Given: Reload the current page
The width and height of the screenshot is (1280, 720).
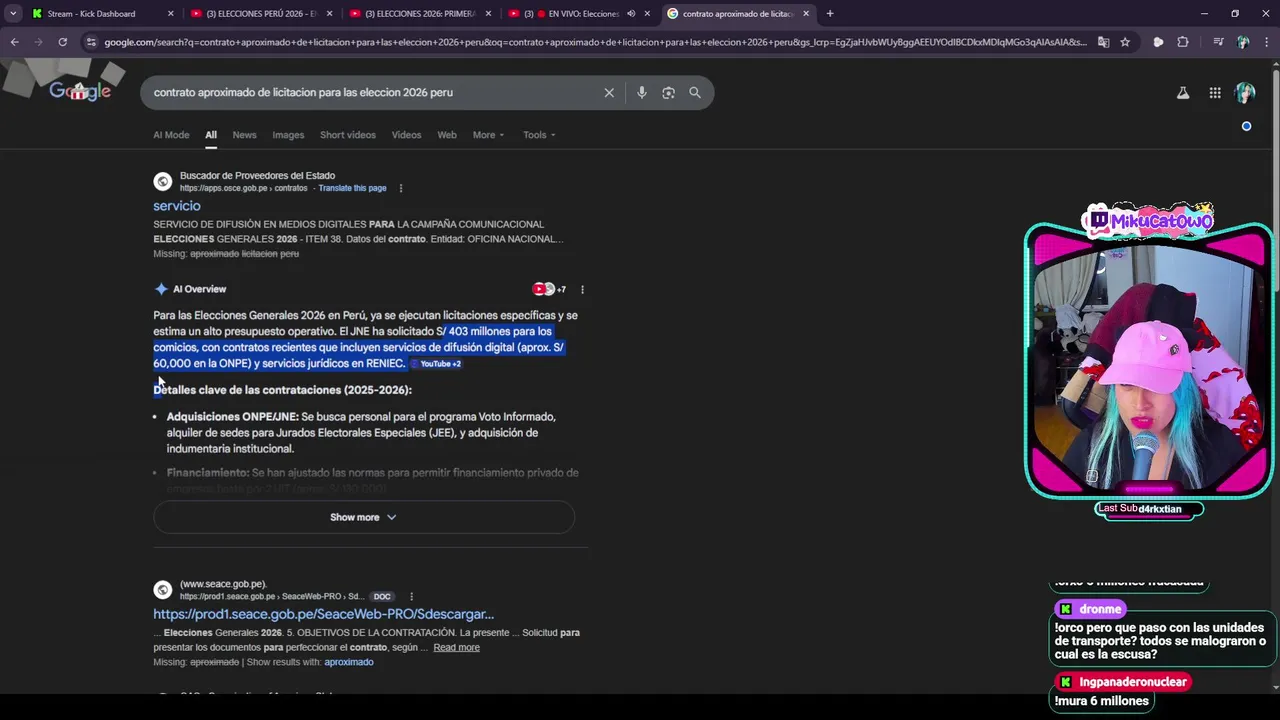Looking at the screenshot, I should click(62, 42).
